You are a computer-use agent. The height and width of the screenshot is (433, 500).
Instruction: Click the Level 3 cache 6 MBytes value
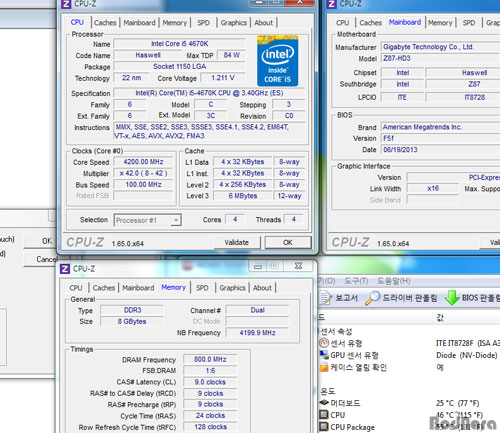tap(243, 196)
